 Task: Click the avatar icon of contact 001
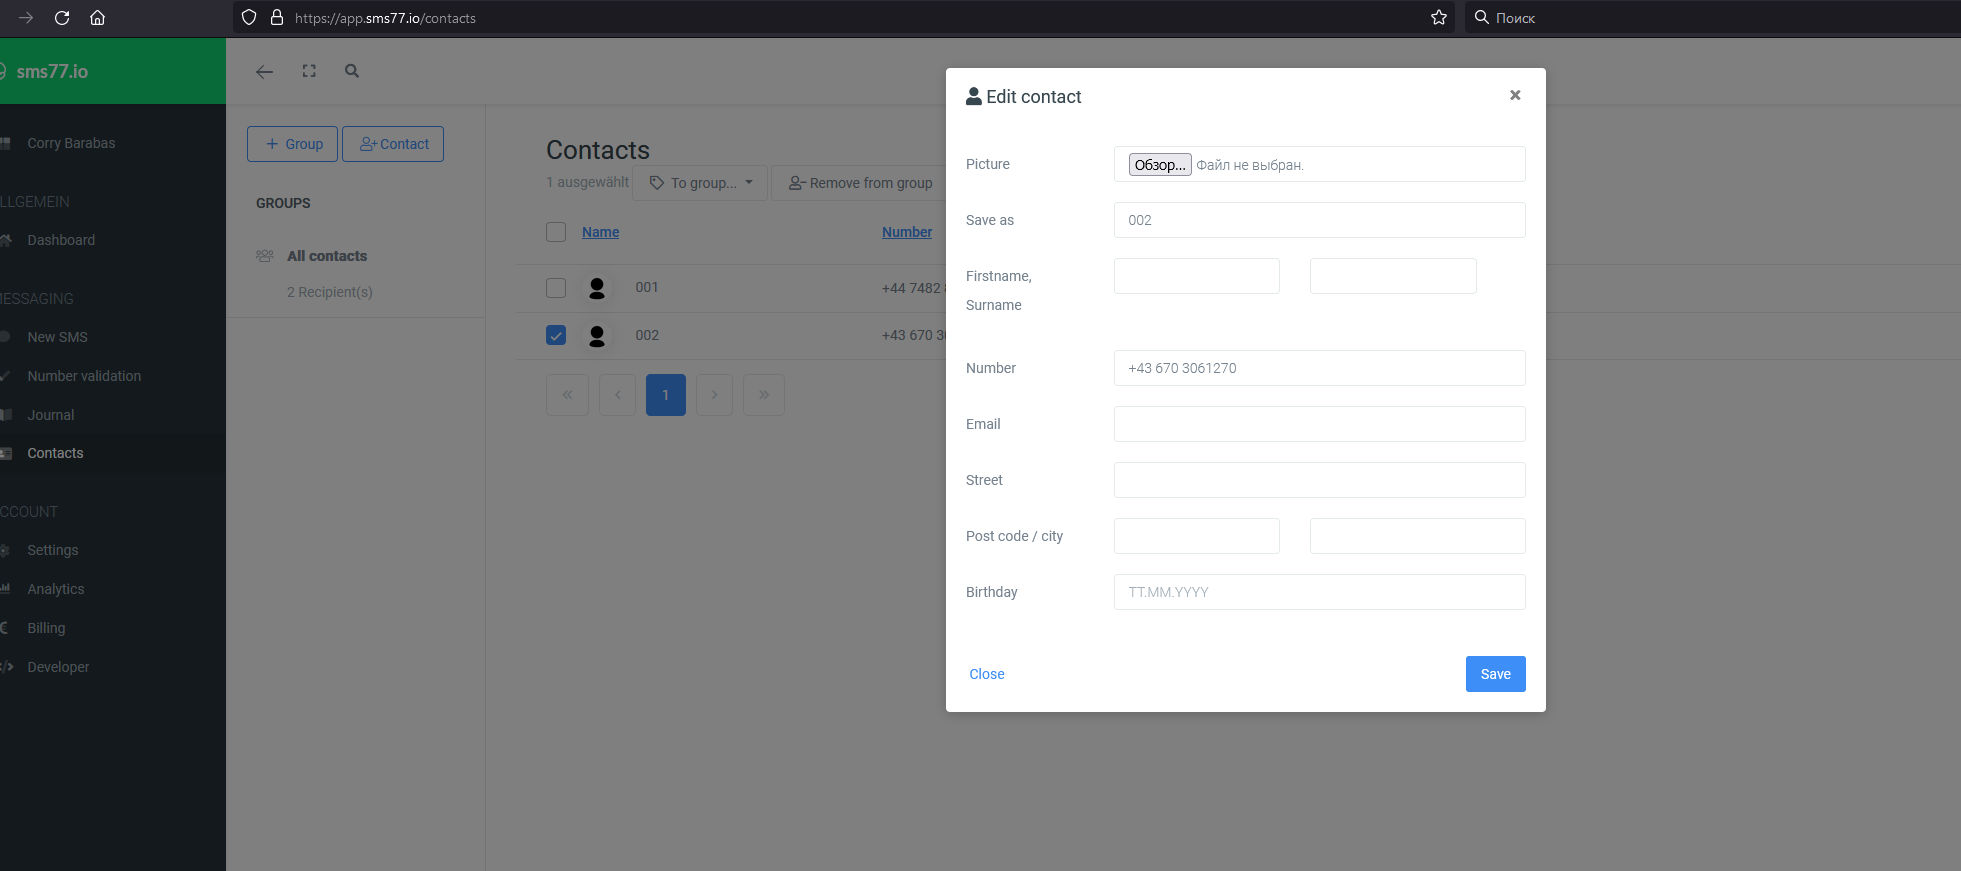coord(597,288)
